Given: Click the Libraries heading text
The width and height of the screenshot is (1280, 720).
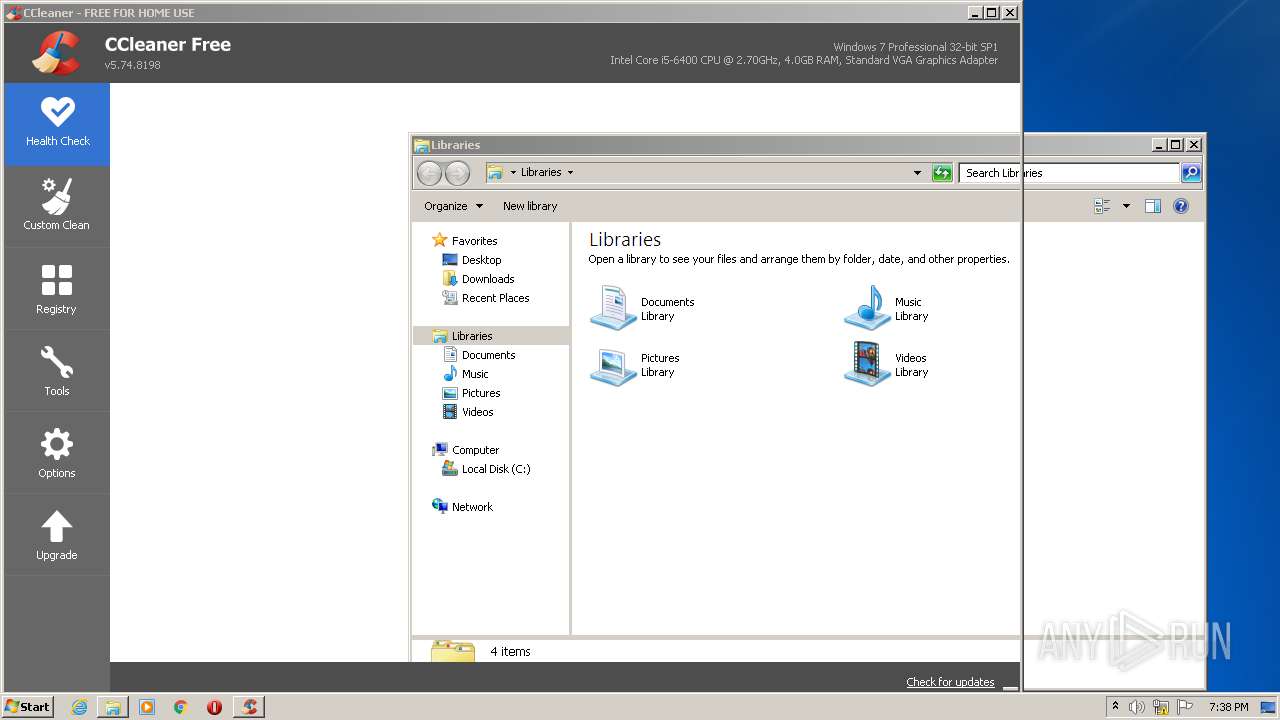Looking at the screenshot, I should (625, 240).
